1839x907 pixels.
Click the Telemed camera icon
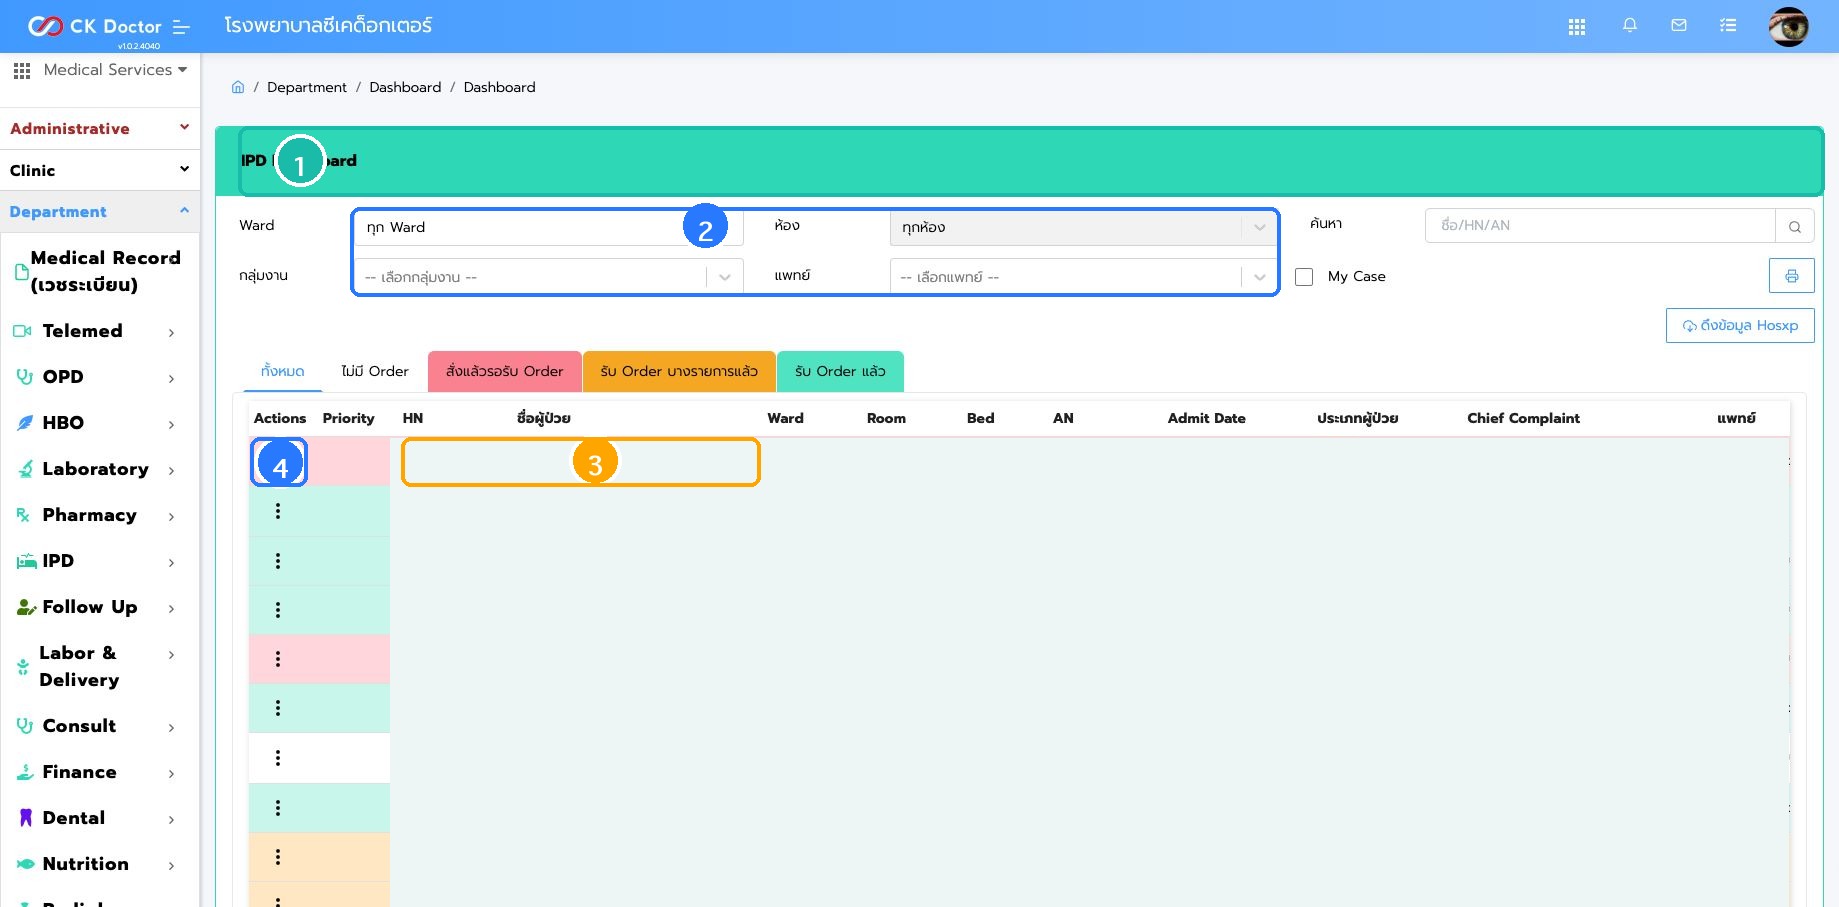(23, 331)
